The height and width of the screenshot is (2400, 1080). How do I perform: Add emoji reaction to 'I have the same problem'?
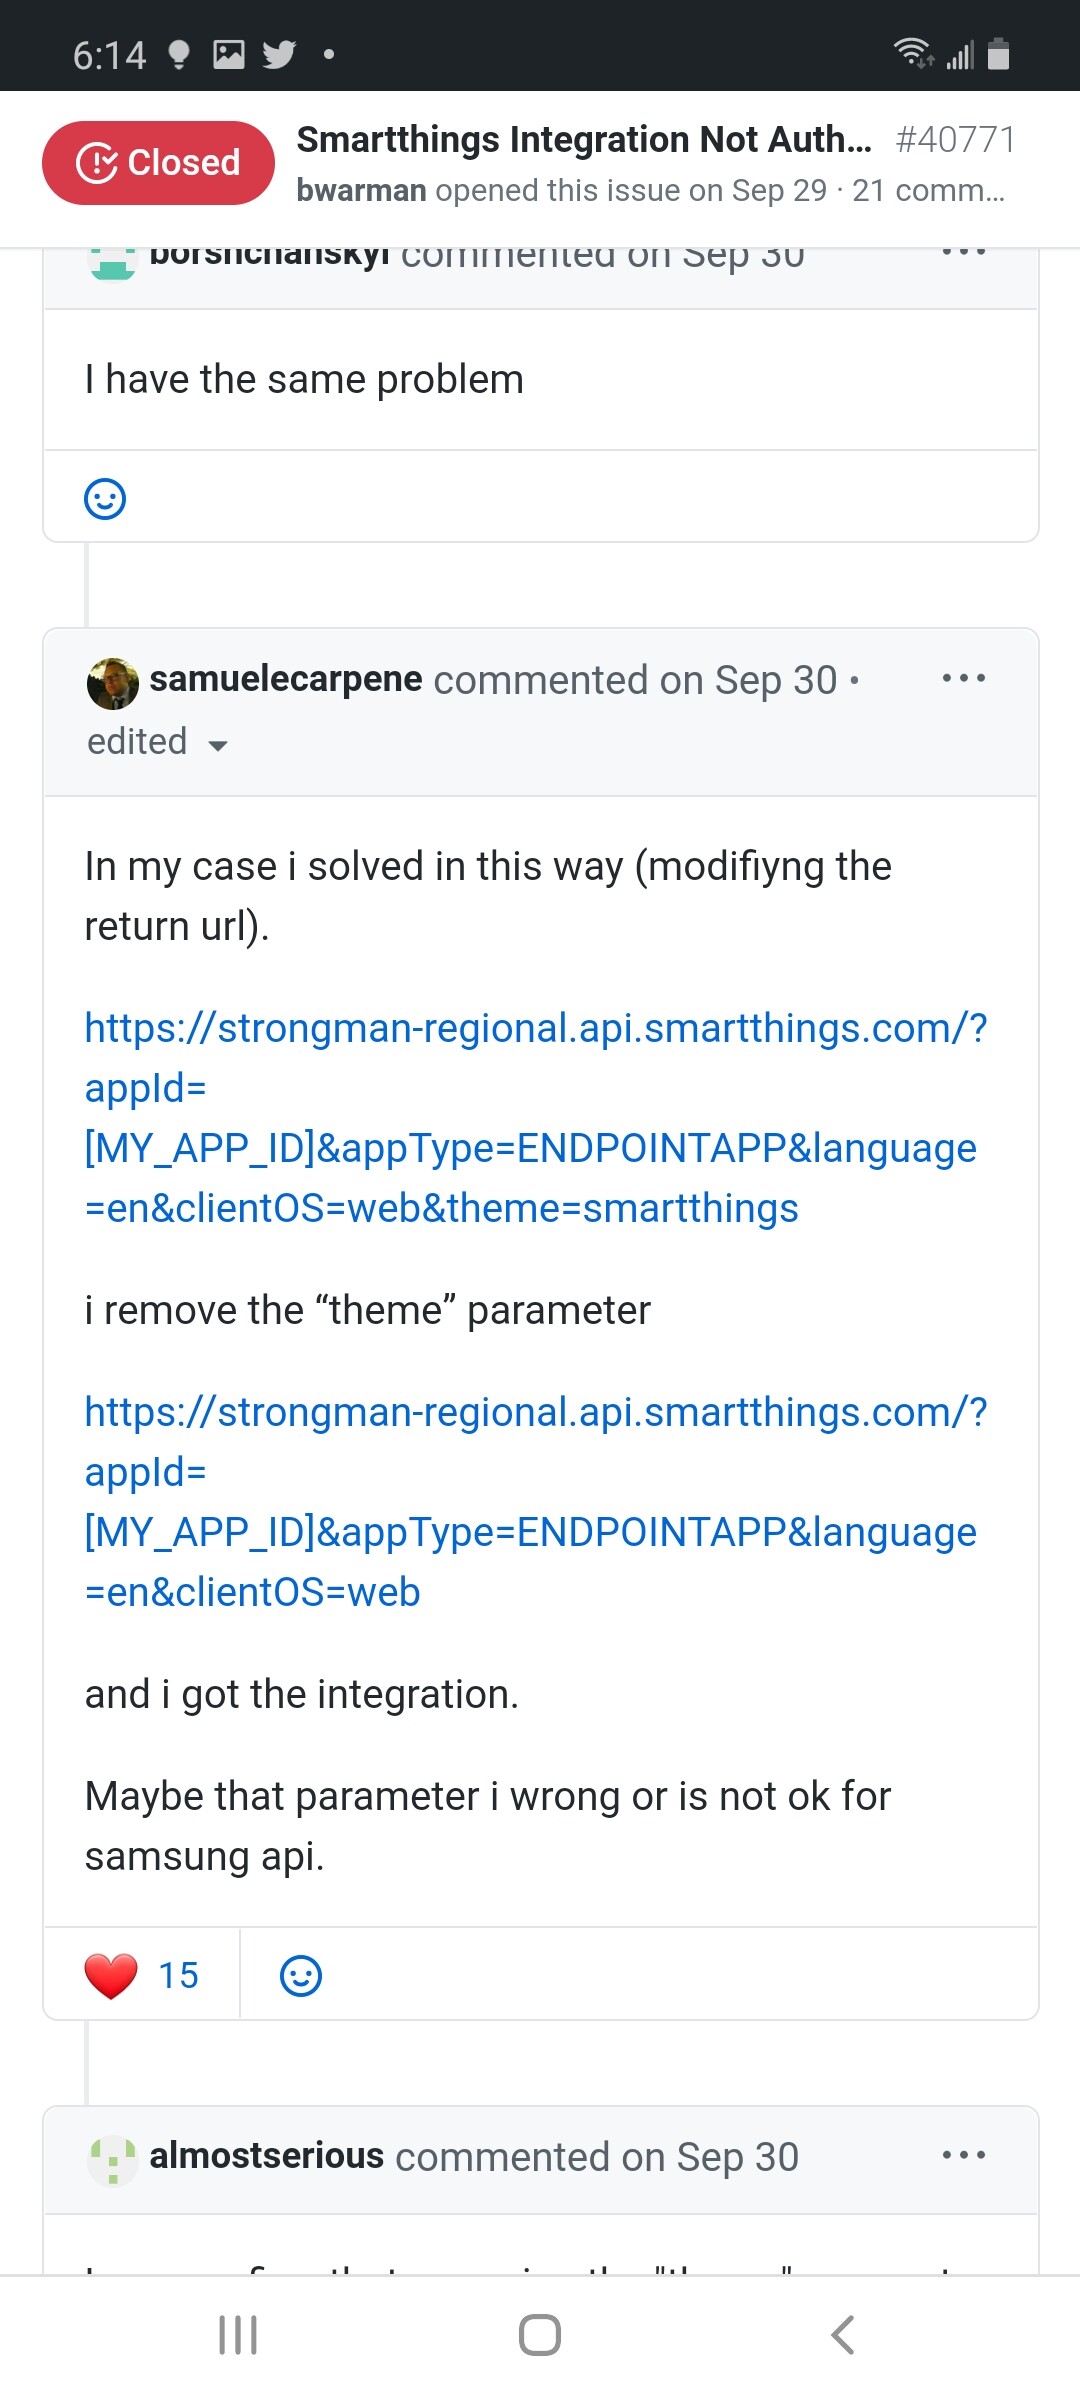[x=105, y=498]
